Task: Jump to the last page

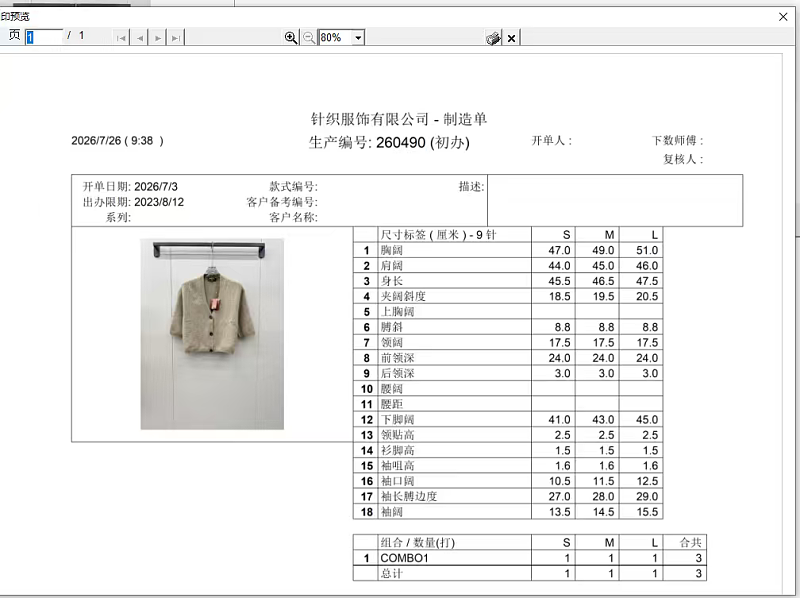Action: tap(176, 38)
